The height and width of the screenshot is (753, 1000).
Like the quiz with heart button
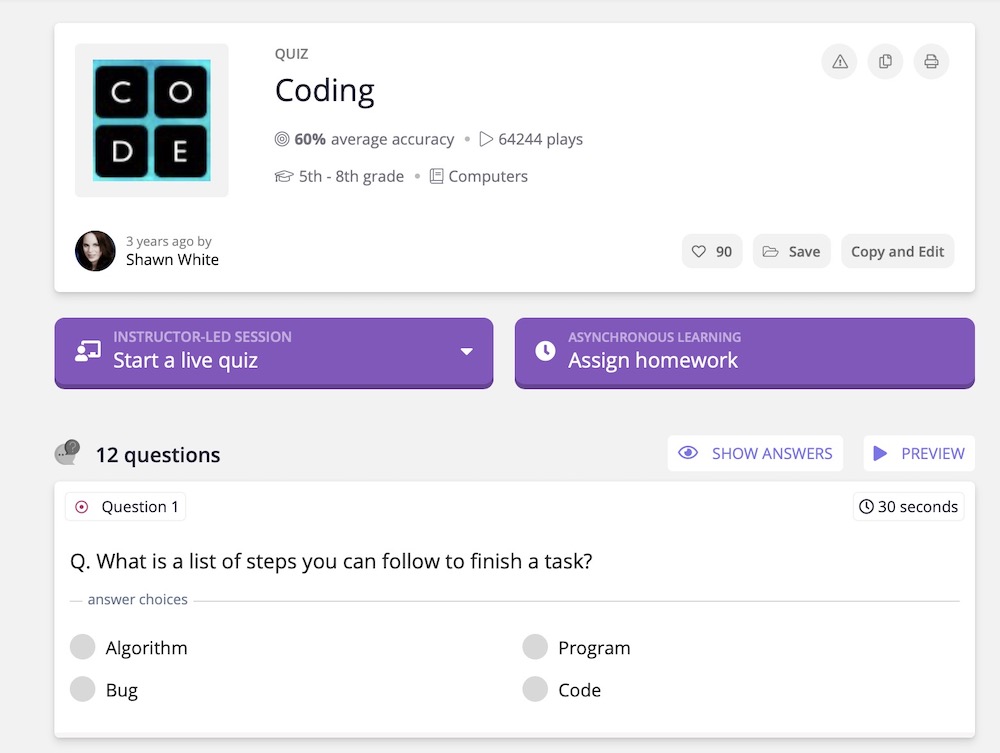coord(712,252)
